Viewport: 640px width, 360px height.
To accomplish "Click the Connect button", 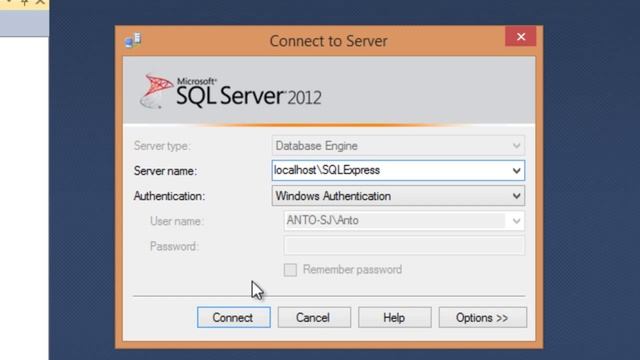I will coord(233,318).
